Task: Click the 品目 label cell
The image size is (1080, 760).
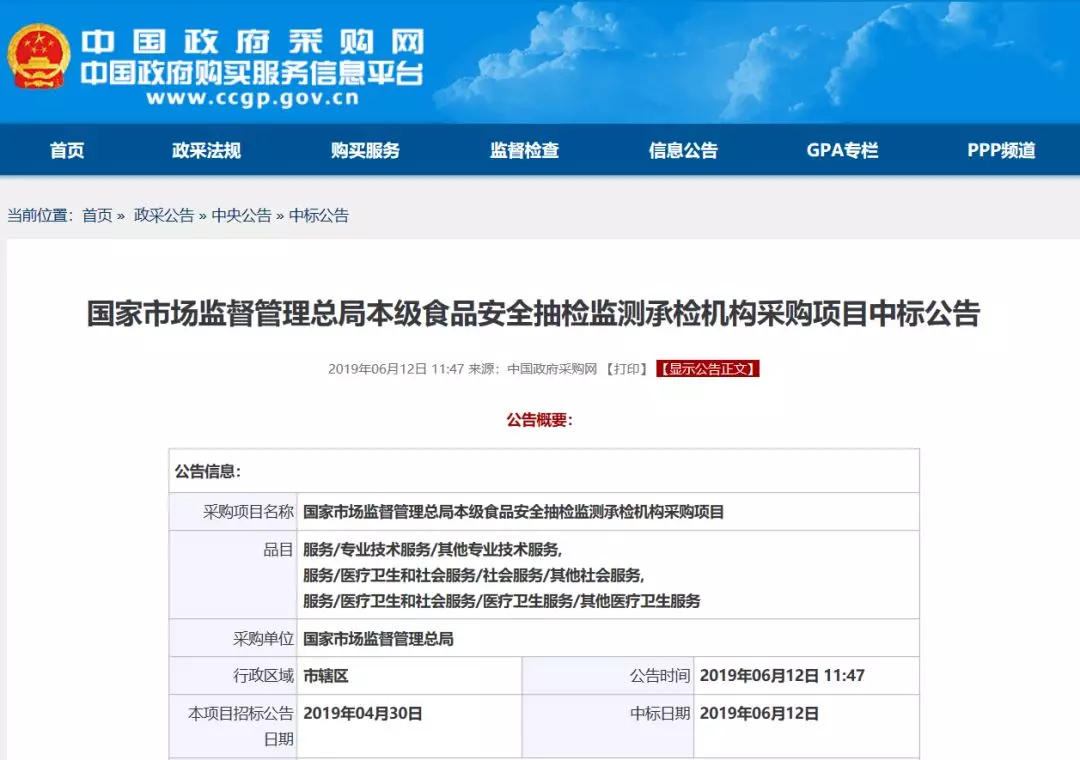Action: [233, 575]
